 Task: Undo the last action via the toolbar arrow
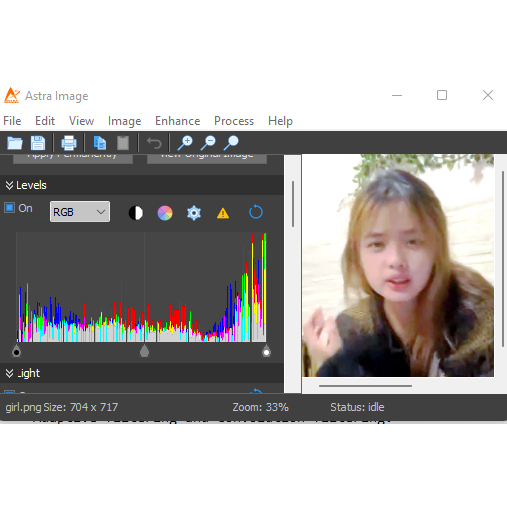[154, 143]
